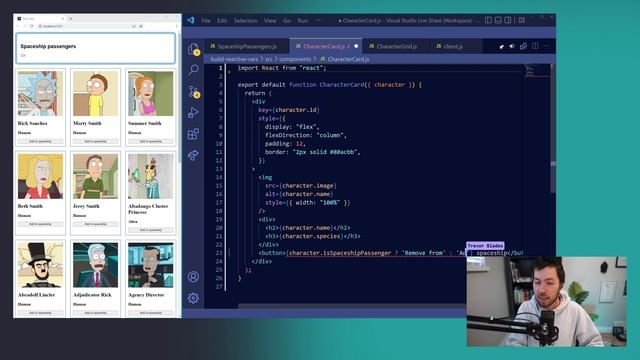This screenshot has height=360, width=640.
Task: Click build-reactive-vars in breadcrumb
Action: pyautogui.click(x=234, y=59)
